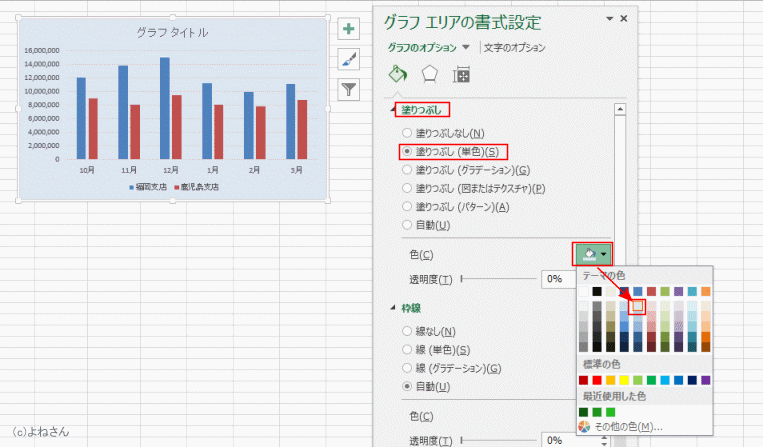Select the 鹿児島支店 legend entry
763x447 pixels.
[197, 187]
